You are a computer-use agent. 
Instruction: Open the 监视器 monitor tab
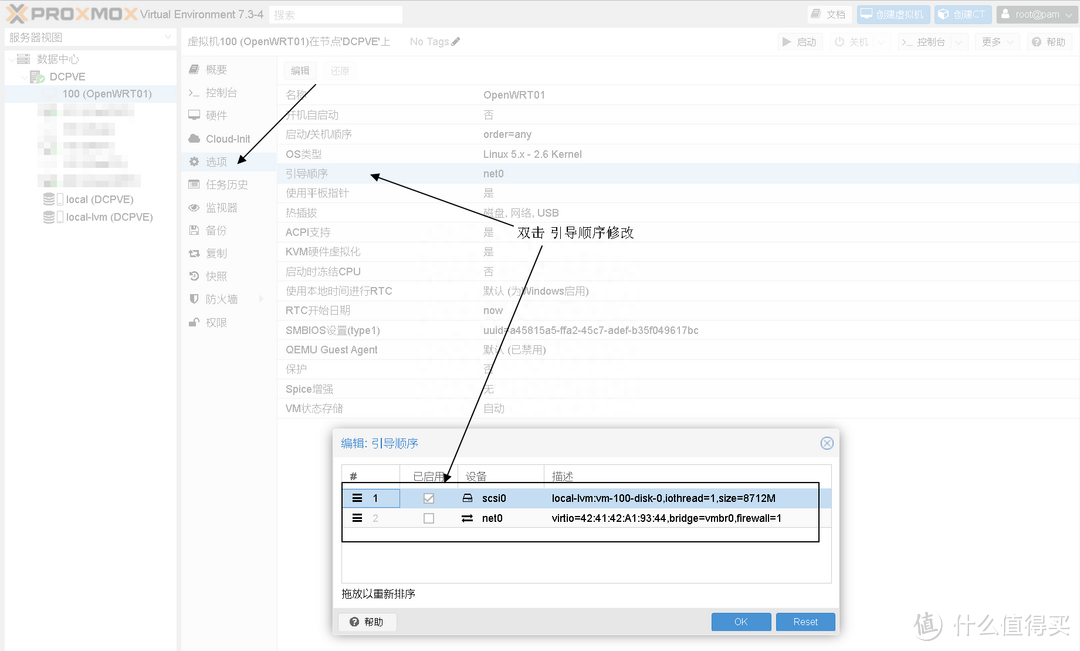point(221,207)
